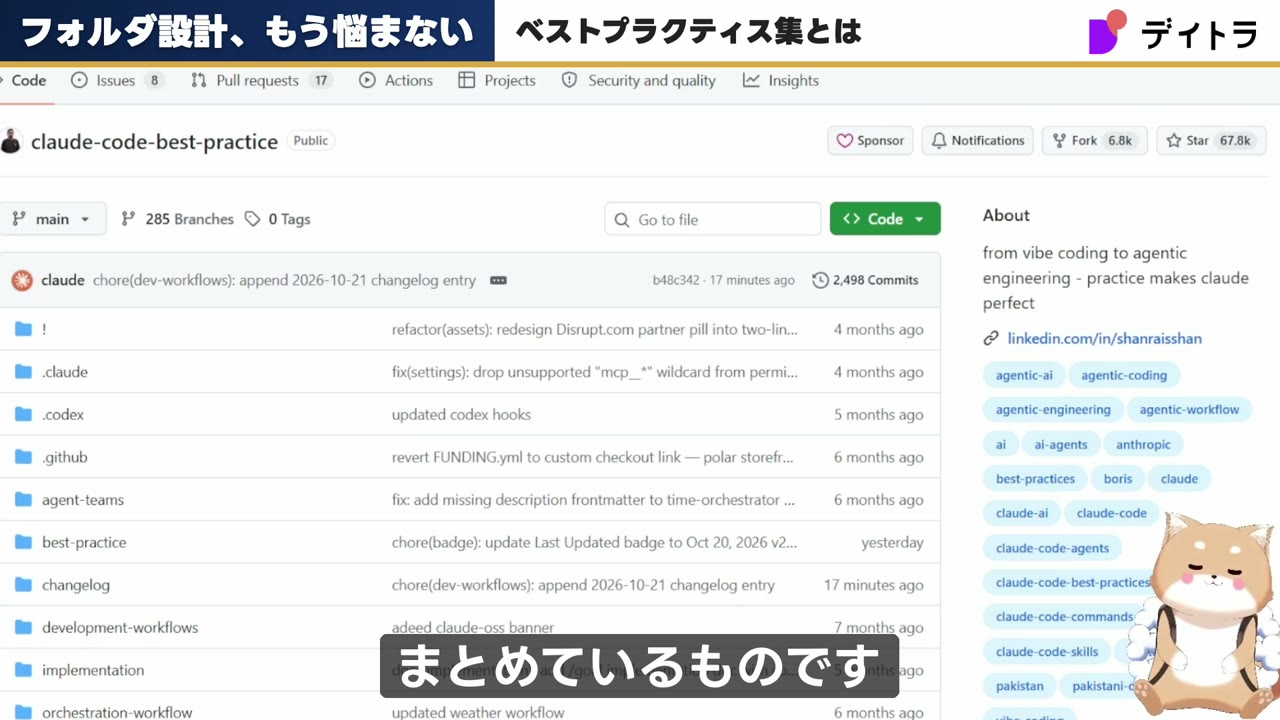Image resolution: width=1280 pixels, height=720 pixels.
Task: Open the repository owner avatar
Action: (11, 141)
